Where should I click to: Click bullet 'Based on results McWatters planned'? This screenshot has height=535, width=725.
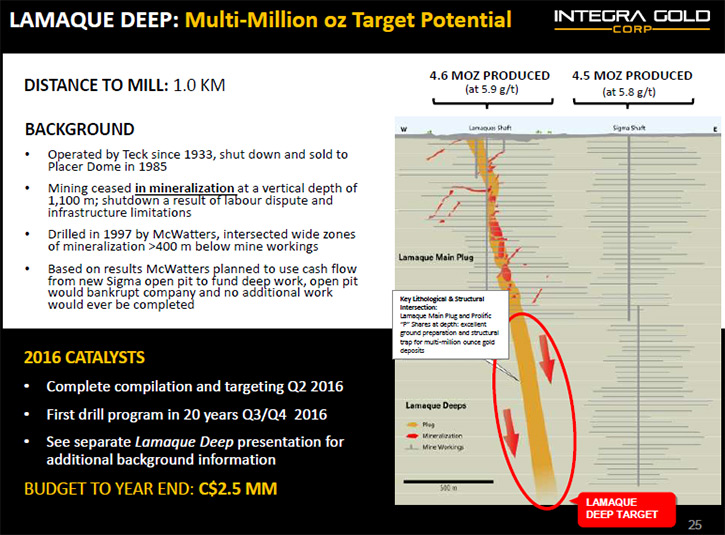(x=203, y=287)
